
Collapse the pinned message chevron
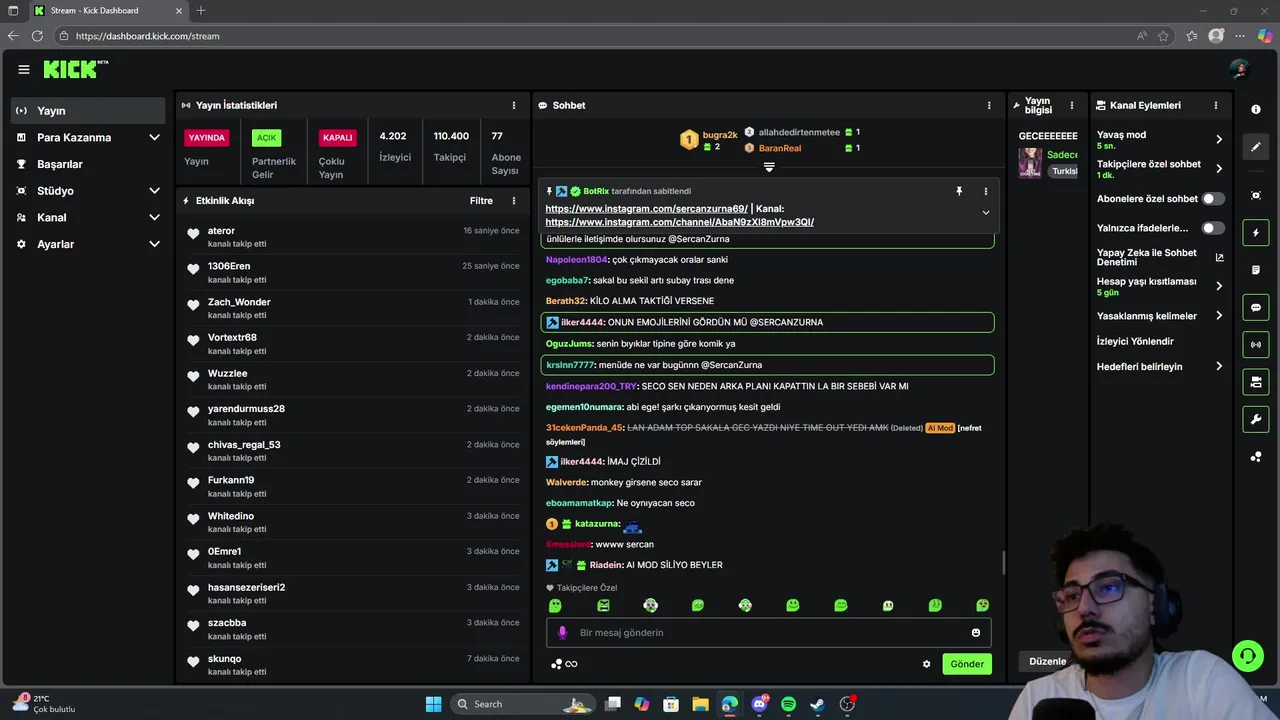pos(985,212)
